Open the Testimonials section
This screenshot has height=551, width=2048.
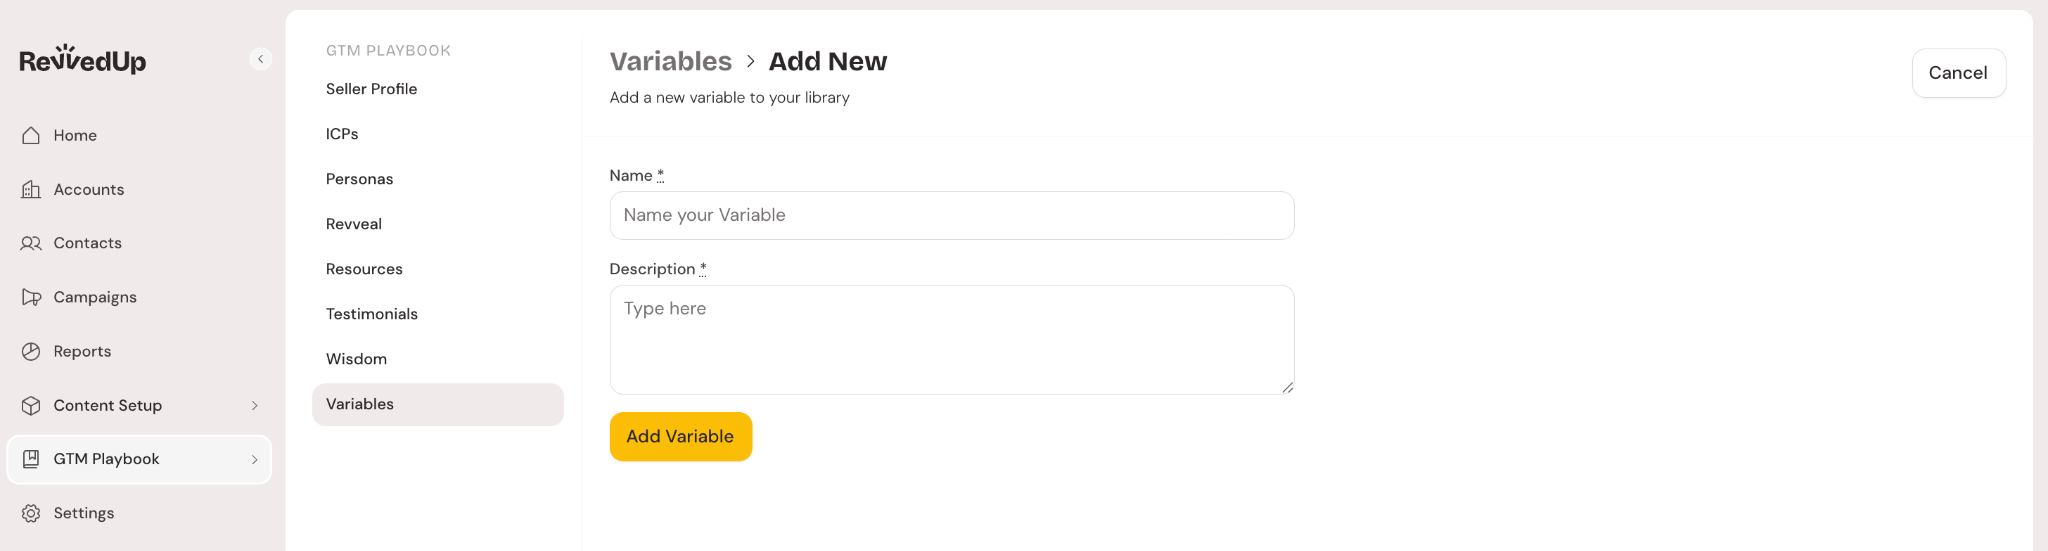point(371,314)
